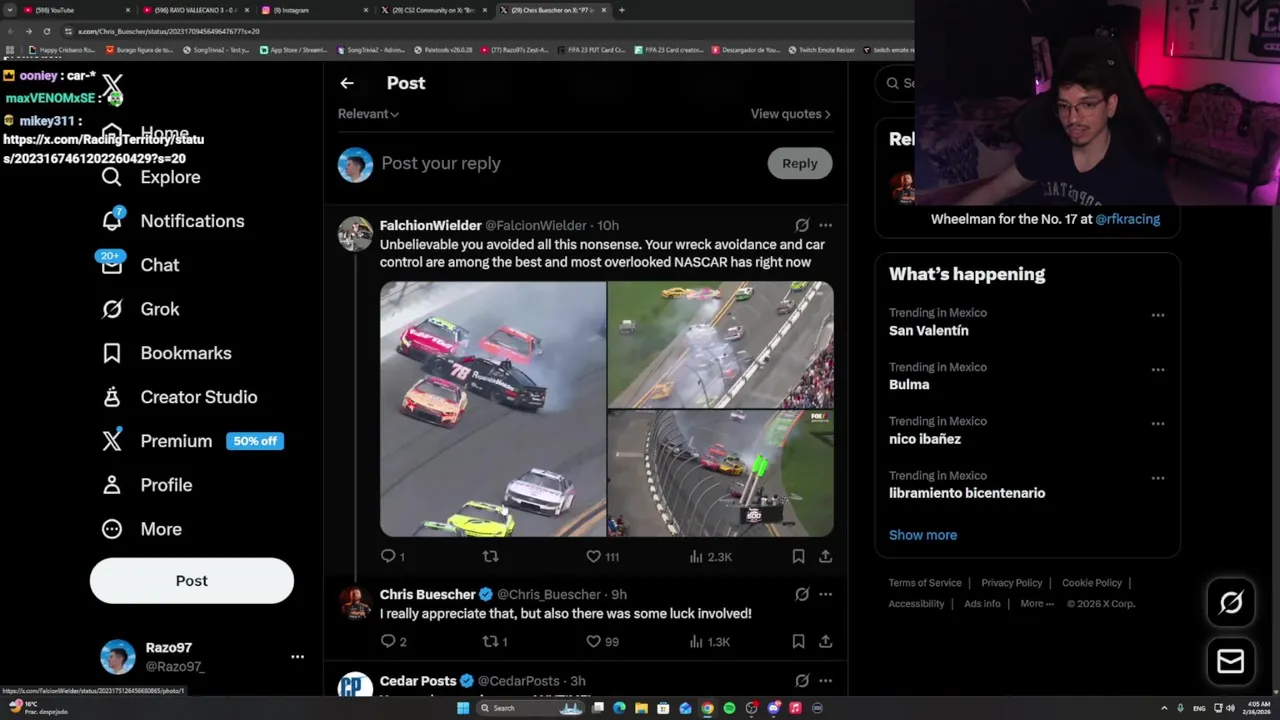
Task: Open Razo97 account menu dots
Action: (x=297, y=657)
